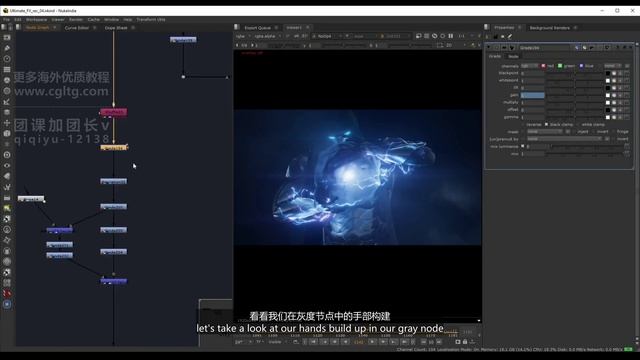Open the viewer B input dropdown
Screen dimensions: 640x360
[394, 36]
